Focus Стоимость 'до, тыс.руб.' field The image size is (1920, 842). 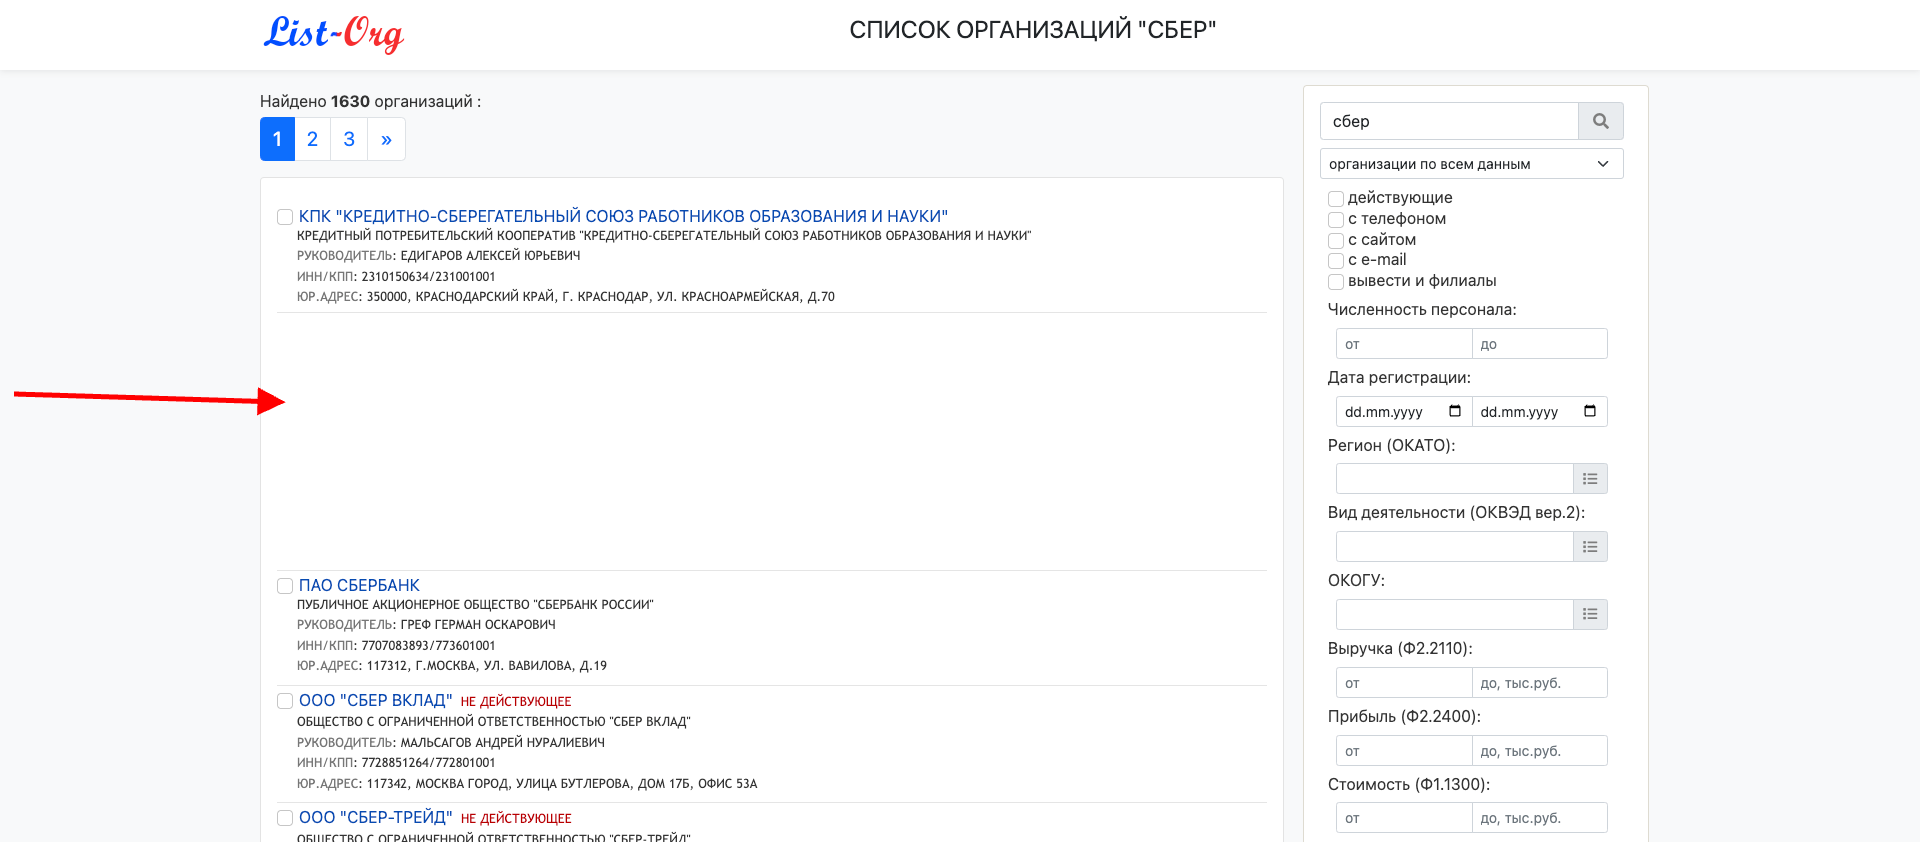[x=1540, y=818]
